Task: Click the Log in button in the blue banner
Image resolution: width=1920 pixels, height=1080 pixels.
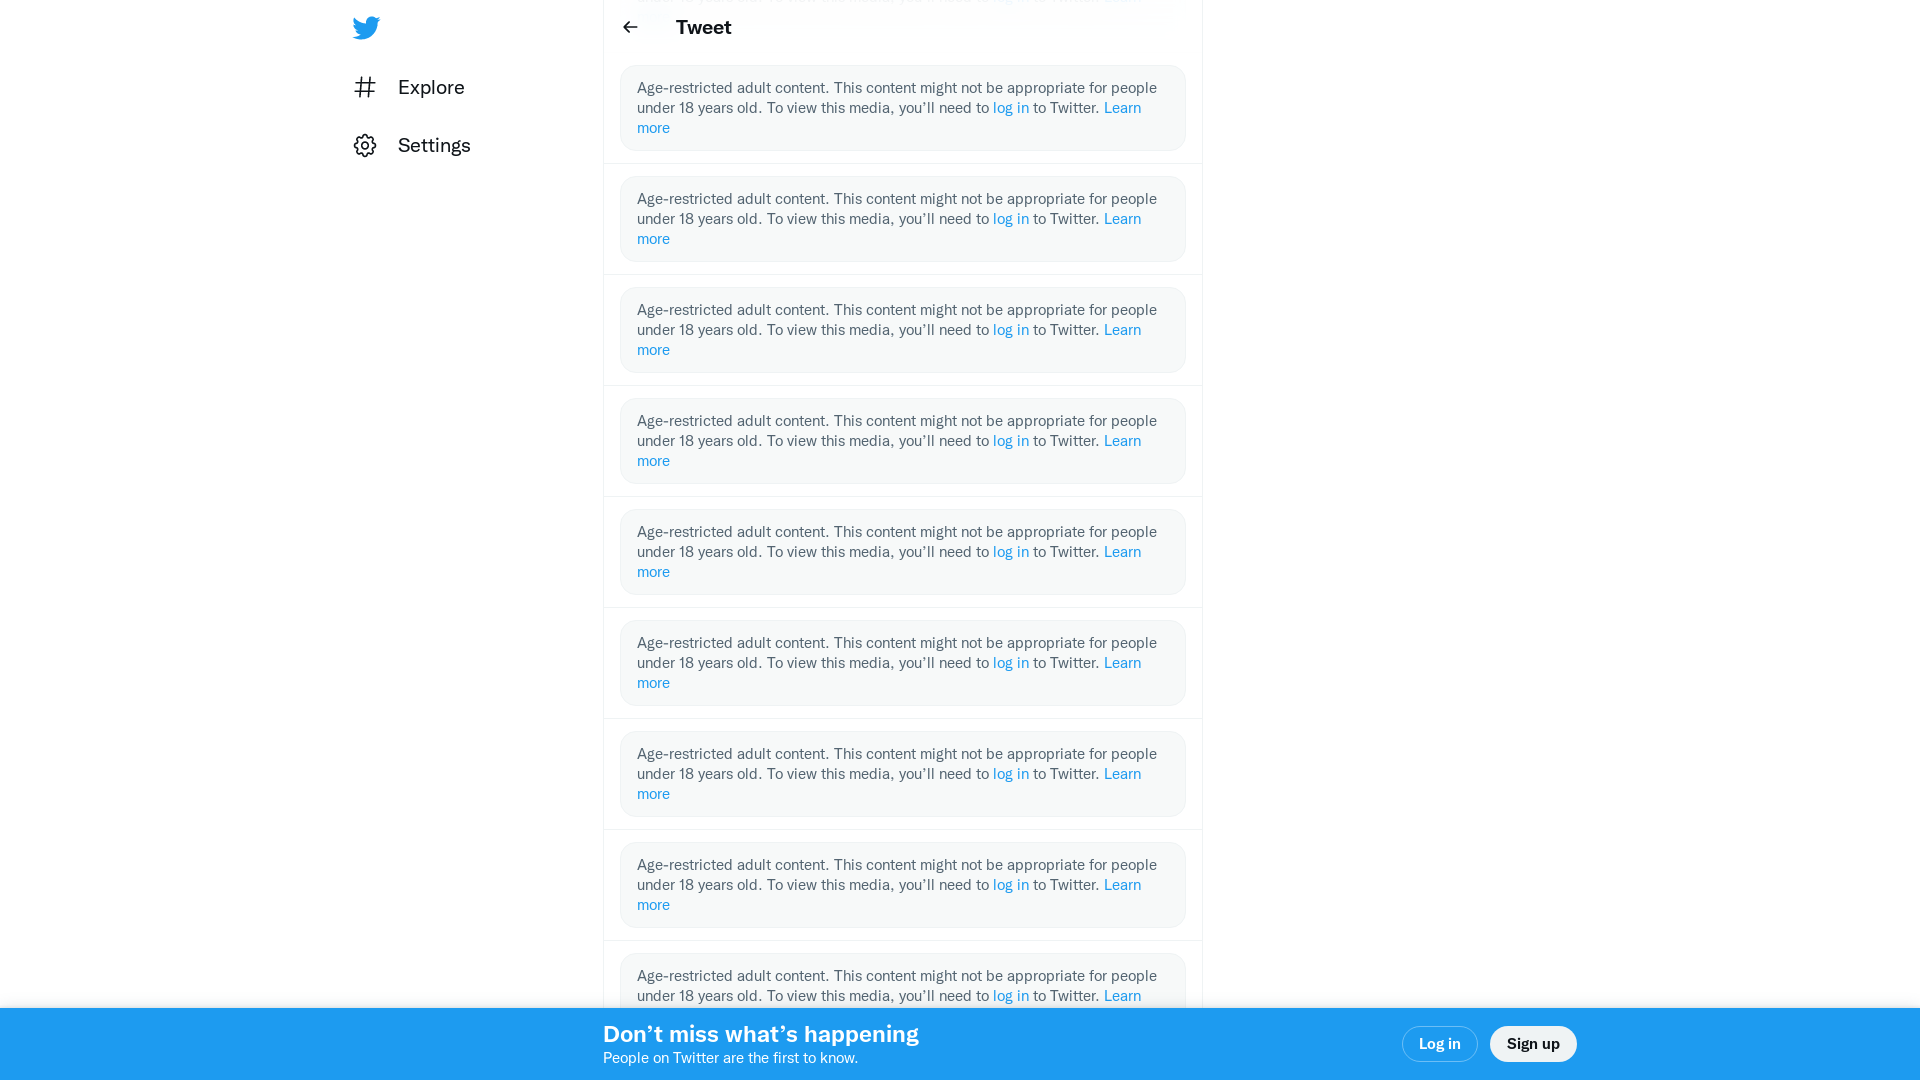Action: click(x=1439, y=1044)
